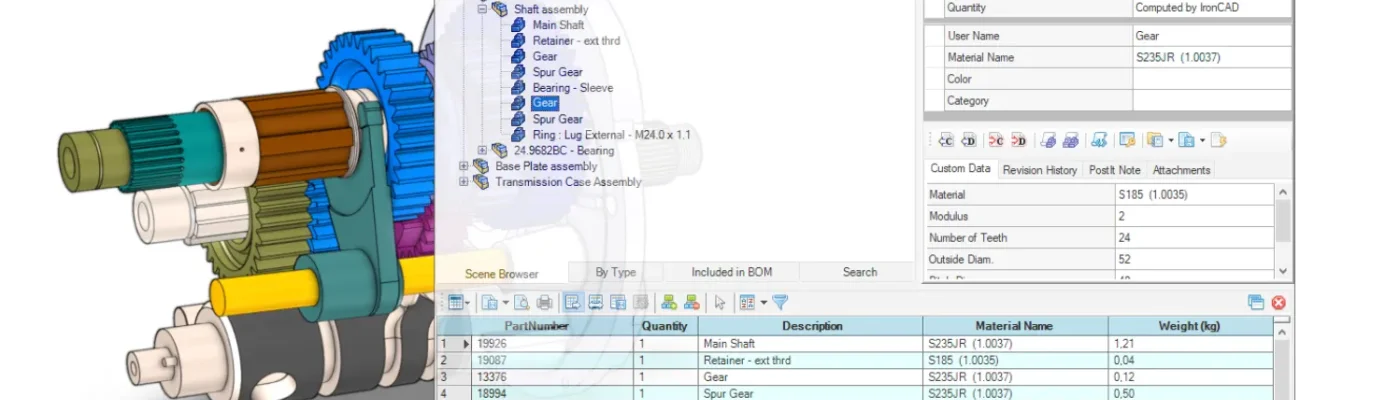This screenshot has width=1400, height=400.
Task: Click the red close icon above BOM table
Action: click(x=1278, y=302)
